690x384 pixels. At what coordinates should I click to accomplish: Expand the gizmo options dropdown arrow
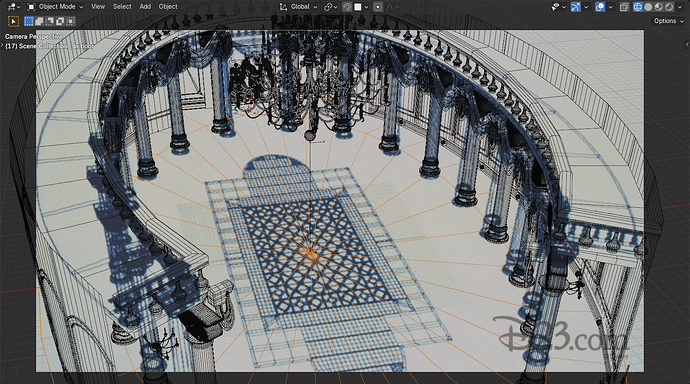[x=586, y=7]
